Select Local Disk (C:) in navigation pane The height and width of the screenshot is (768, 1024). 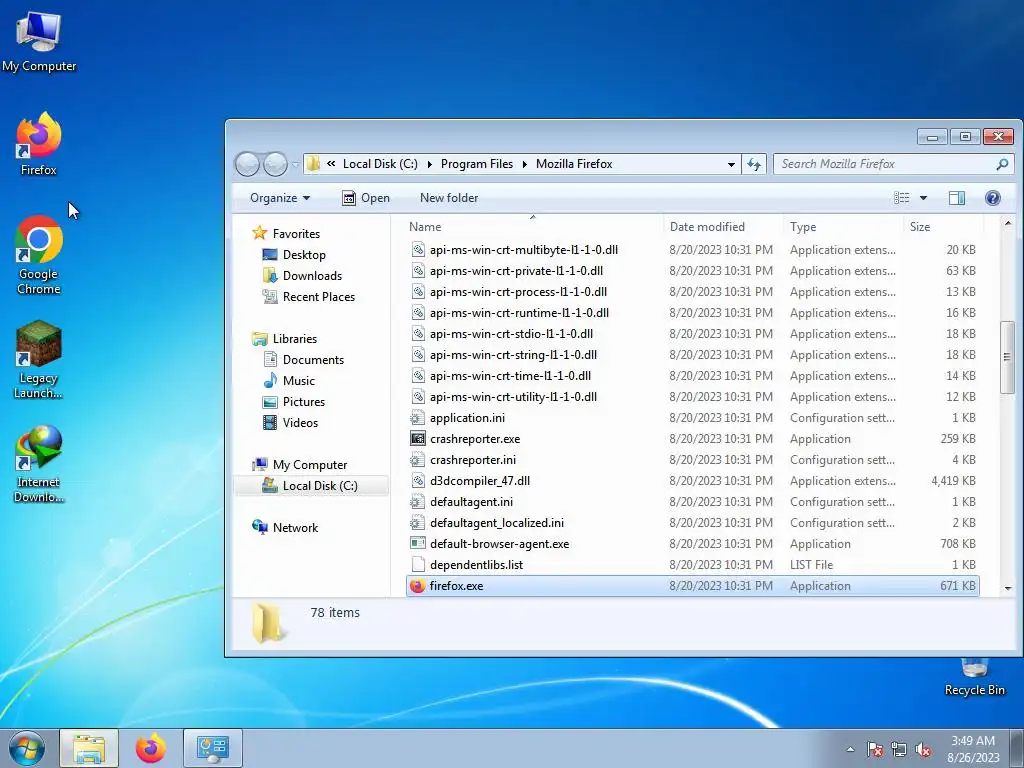pyautogui.click(x=311, y=486)
